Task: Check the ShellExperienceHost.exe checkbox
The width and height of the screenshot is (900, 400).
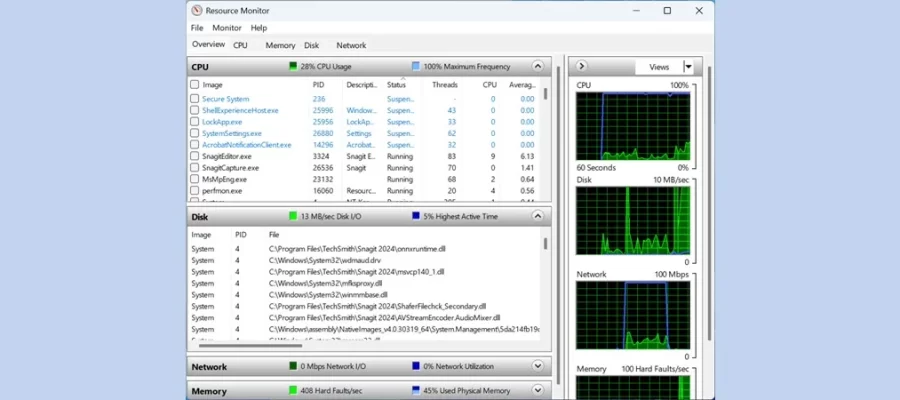Action: pos(195,110)
